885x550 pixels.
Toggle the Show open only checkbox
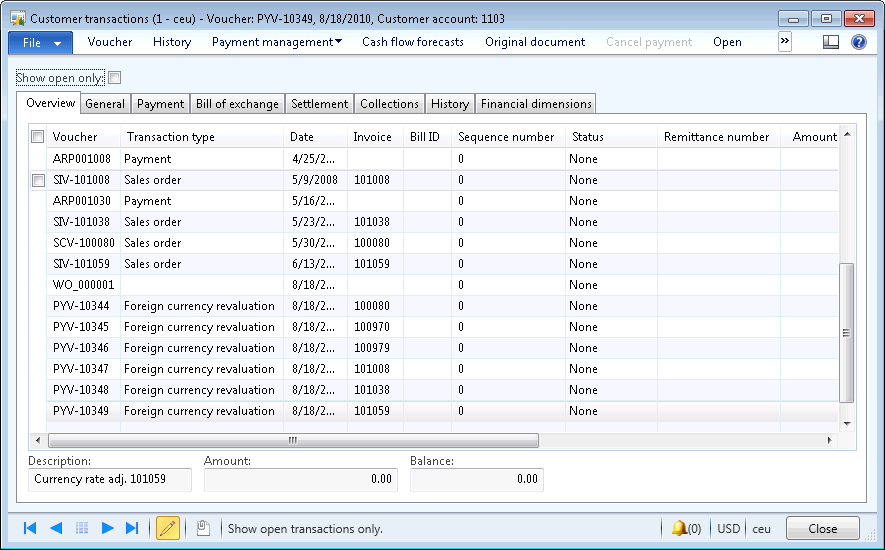pos(115,78)
